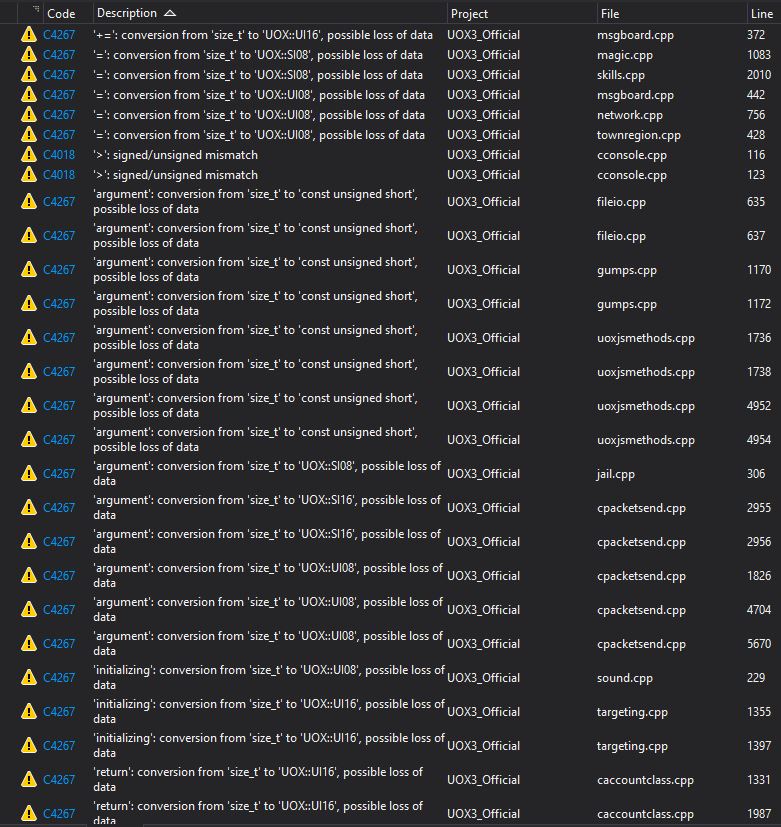This screenshot has width=781, height=827.
Task: Select the cpacketsend.cpp line 5670 warning description
Action: coord(267,643)
